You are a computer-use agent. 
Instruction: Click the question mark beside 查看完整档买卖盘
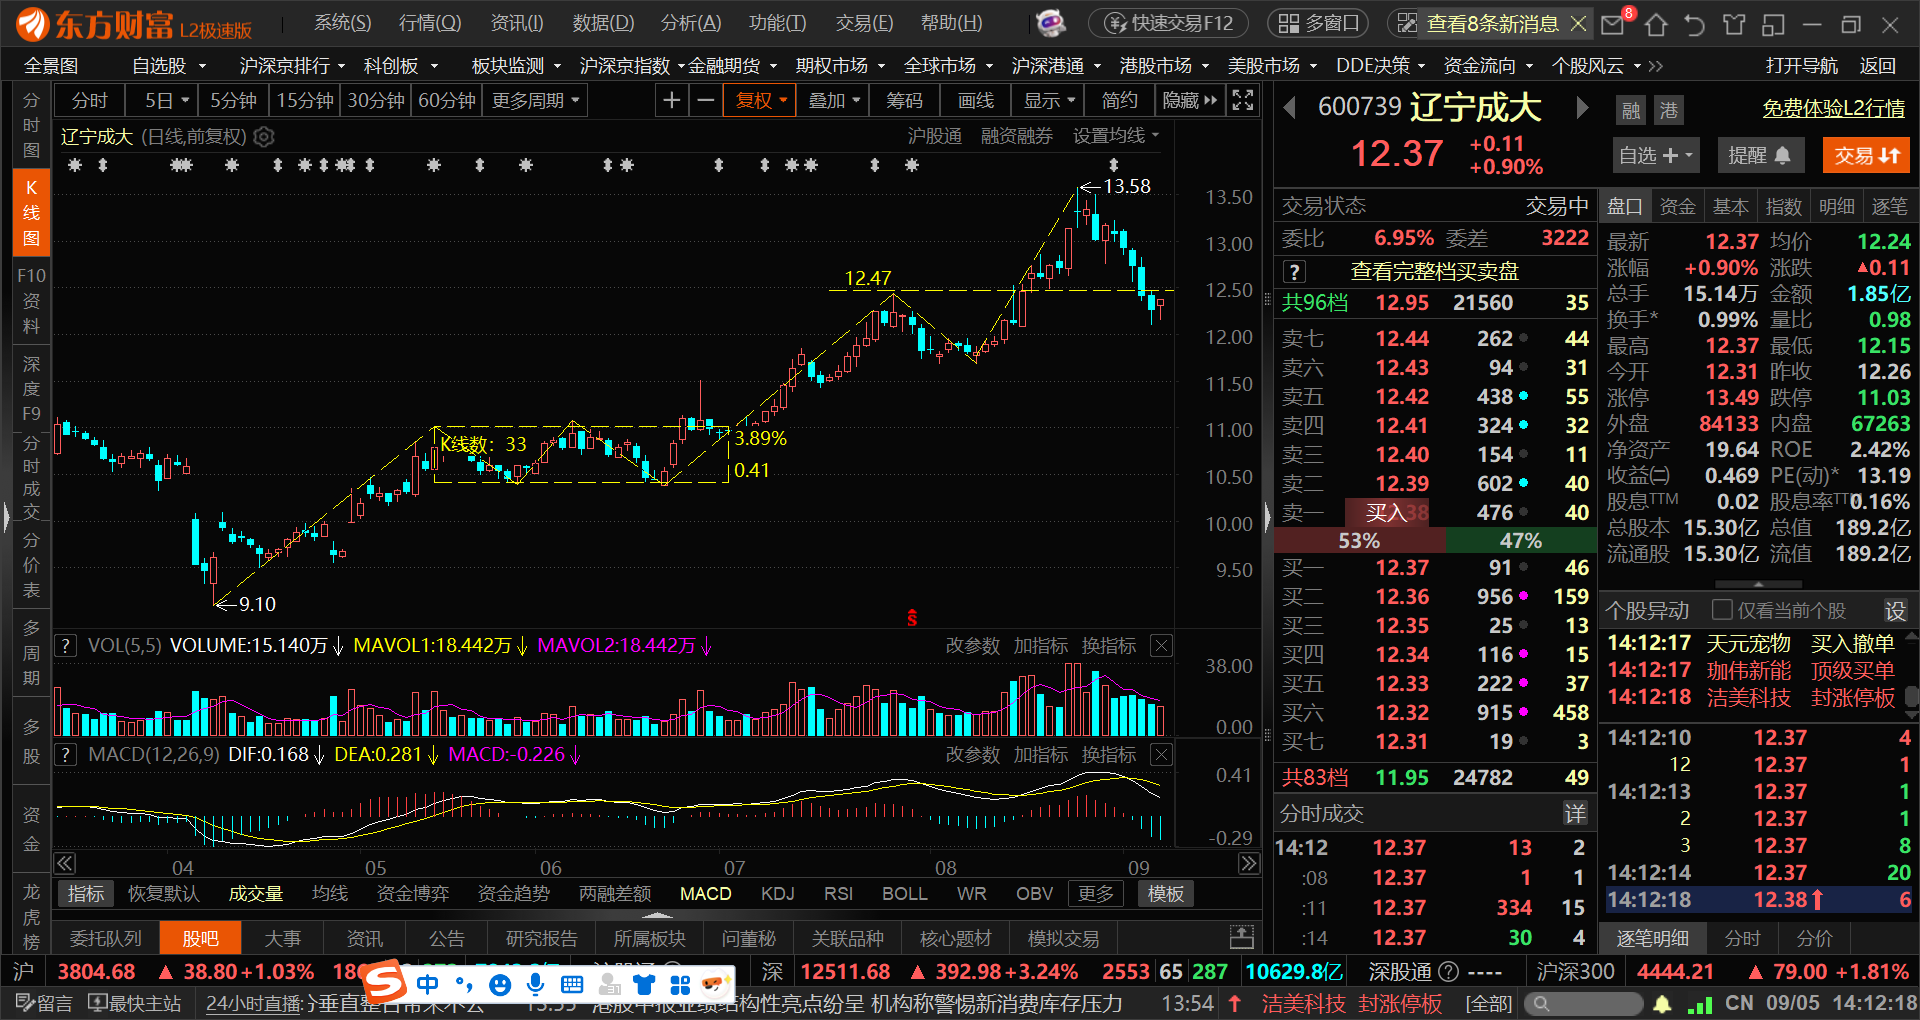pyautogui.click(x=1294, y=272)
